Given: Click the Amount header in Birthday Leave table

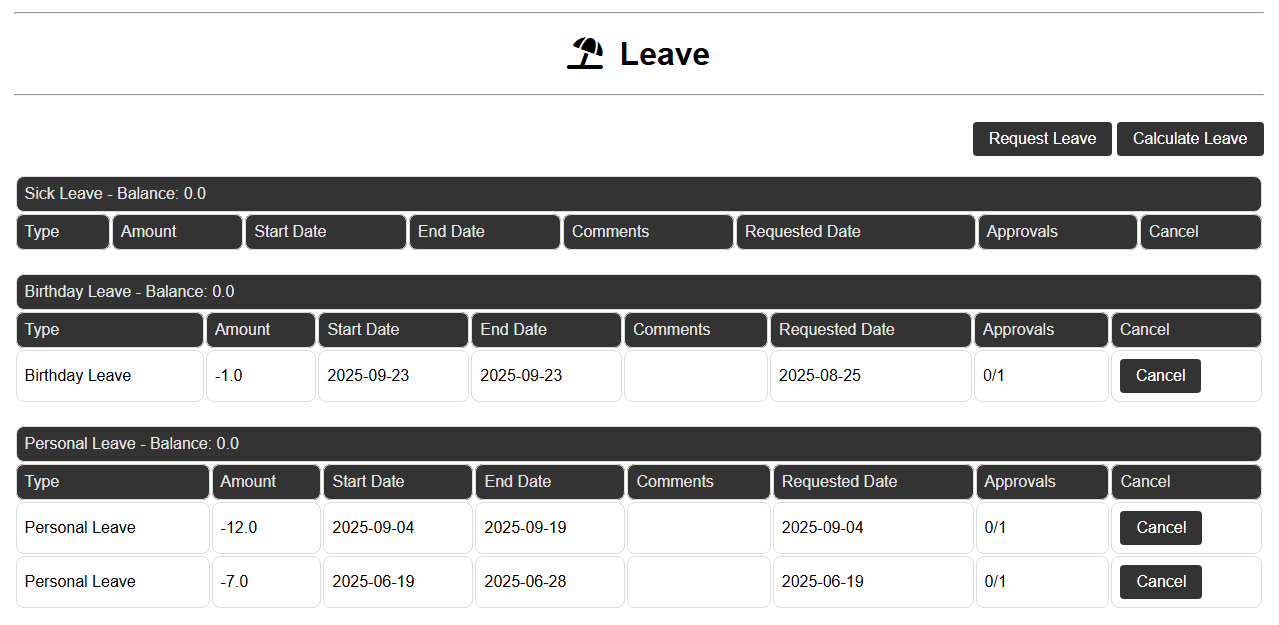Looking at the screenshot, I should coord(260,329).
